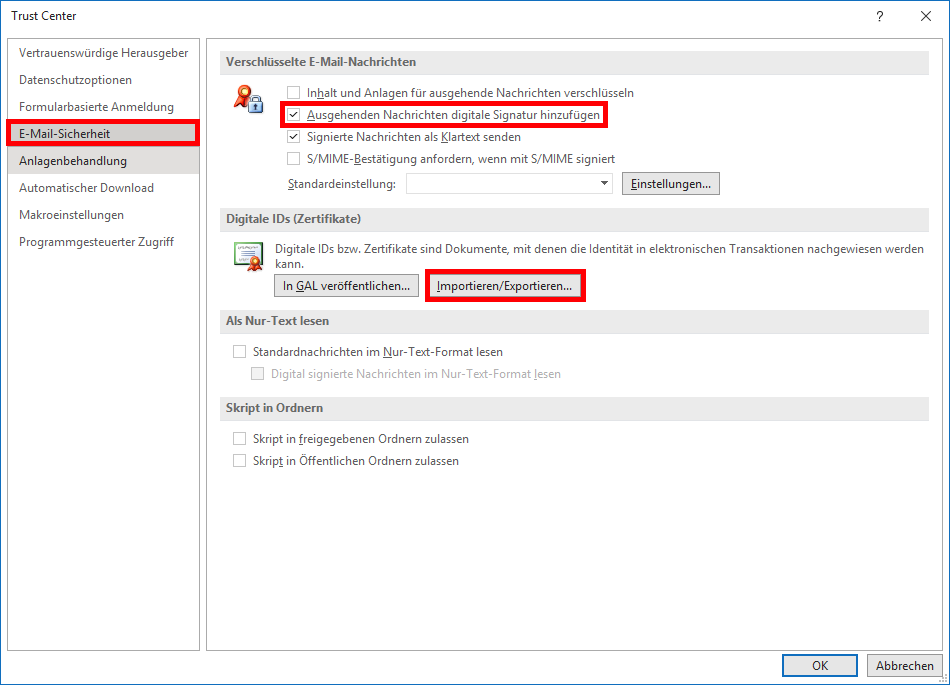This screenshot has width=950, height=685.
Task: Allow Skript in freigegebenen Ordnern
Action: pyautogui.click(x=239, y=438)
